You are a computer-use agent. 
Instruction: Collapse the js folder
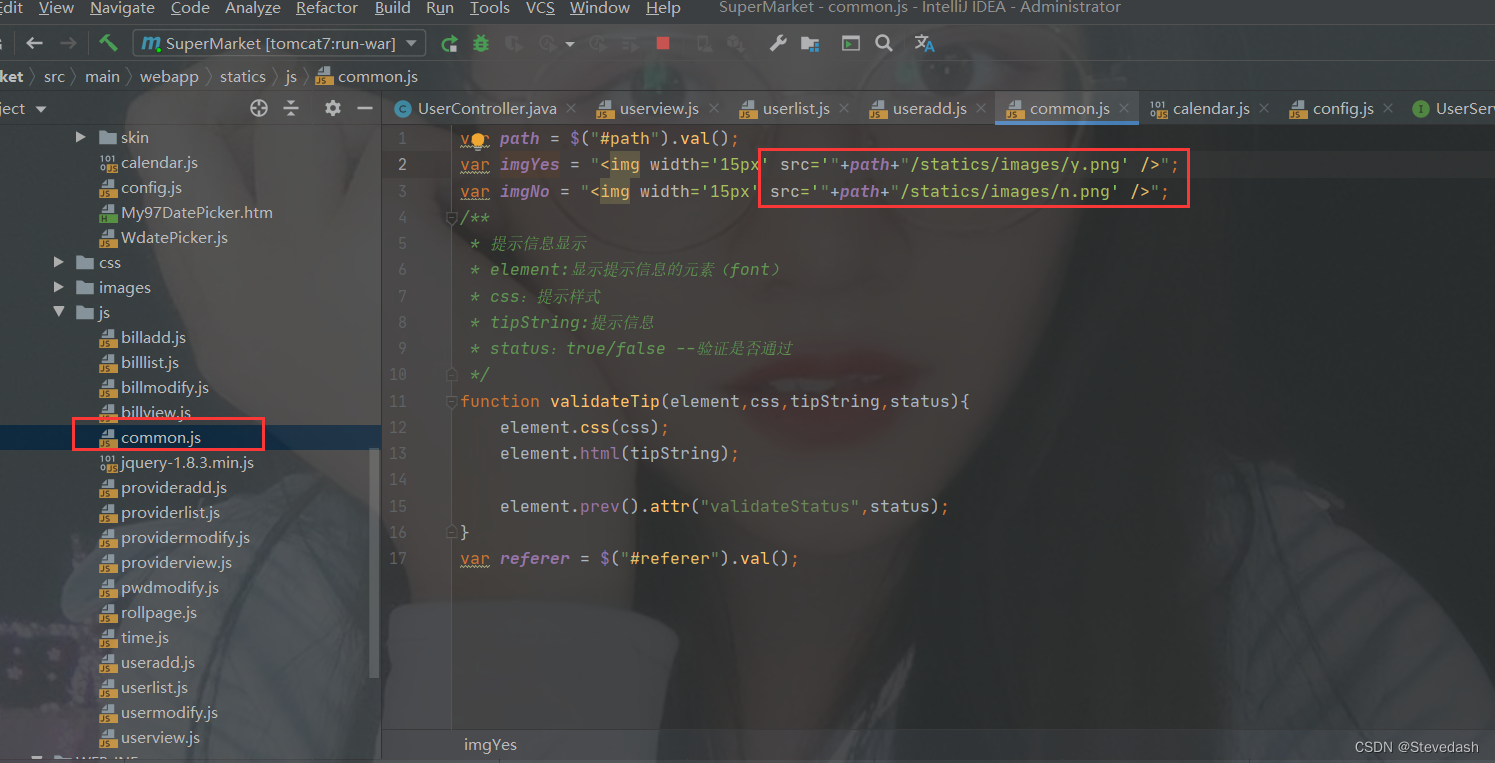pos(59,313)
